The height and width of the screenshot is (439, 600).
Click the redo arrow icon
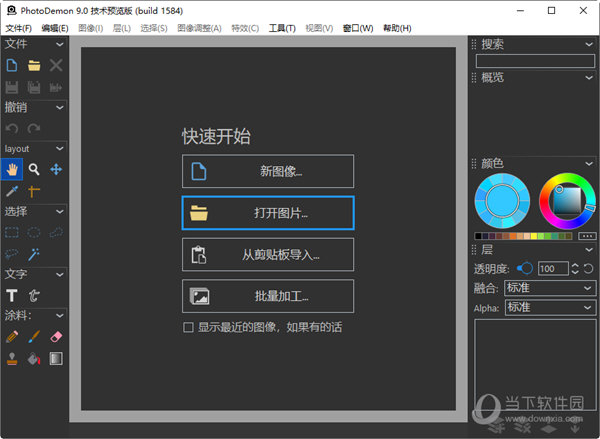34,129
